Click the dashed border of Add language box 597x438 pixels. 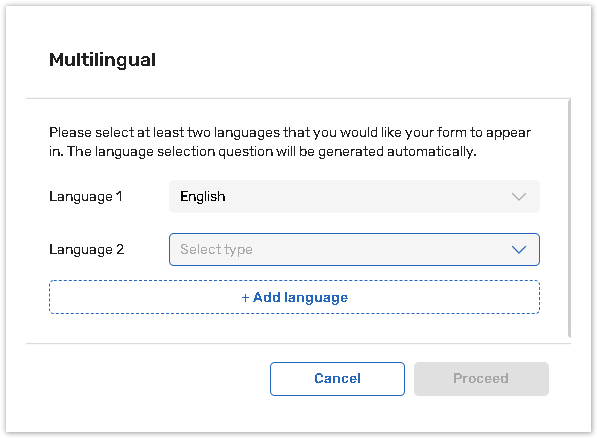pos(294,281)
